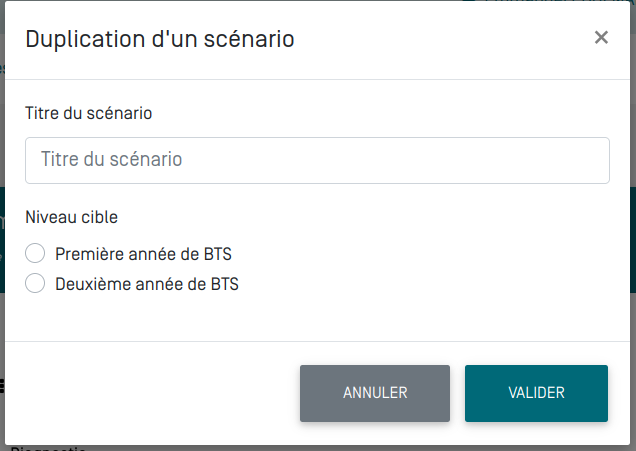Confirm duplication with the VALIDER button
The width and height of the screenshot is (636, 451).
536,393
